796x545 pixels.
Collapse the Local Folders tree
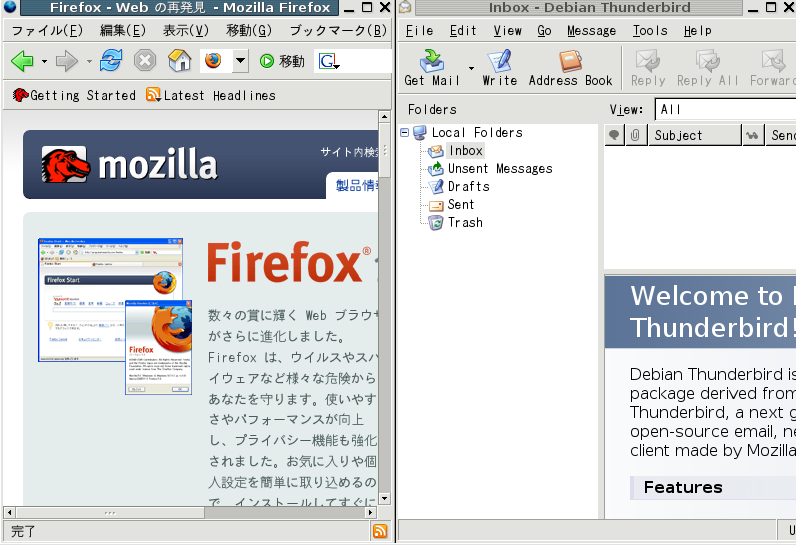coord(405,132)
